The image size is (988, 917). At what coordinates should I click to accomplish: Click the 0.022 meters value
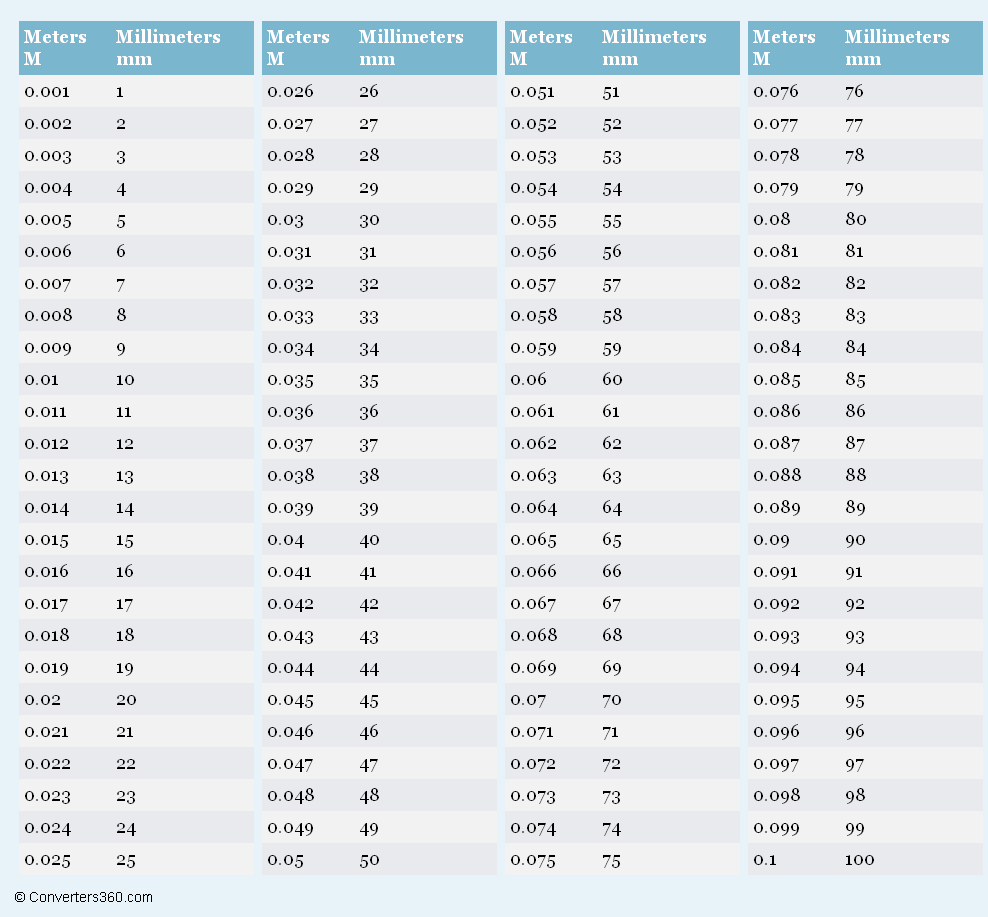pos(48,764)
